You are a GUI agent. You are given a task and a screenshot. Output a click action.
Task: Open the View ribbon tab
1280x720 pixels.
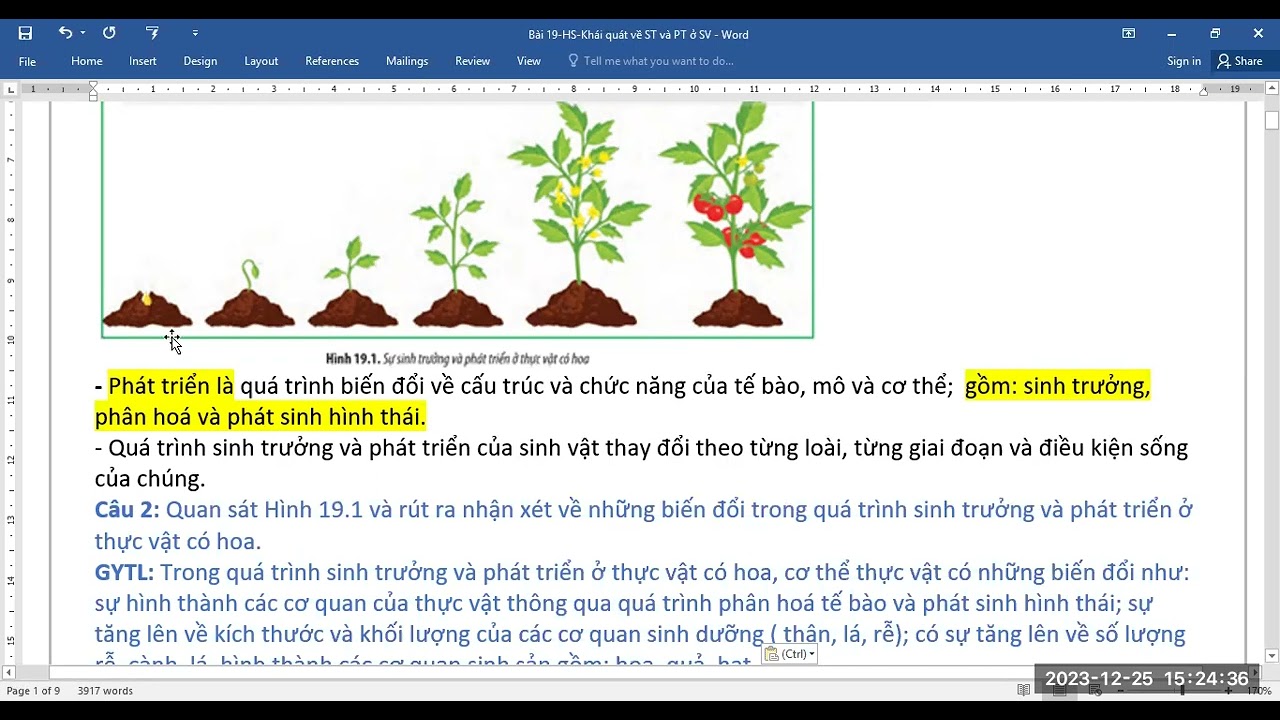point(529,61)
